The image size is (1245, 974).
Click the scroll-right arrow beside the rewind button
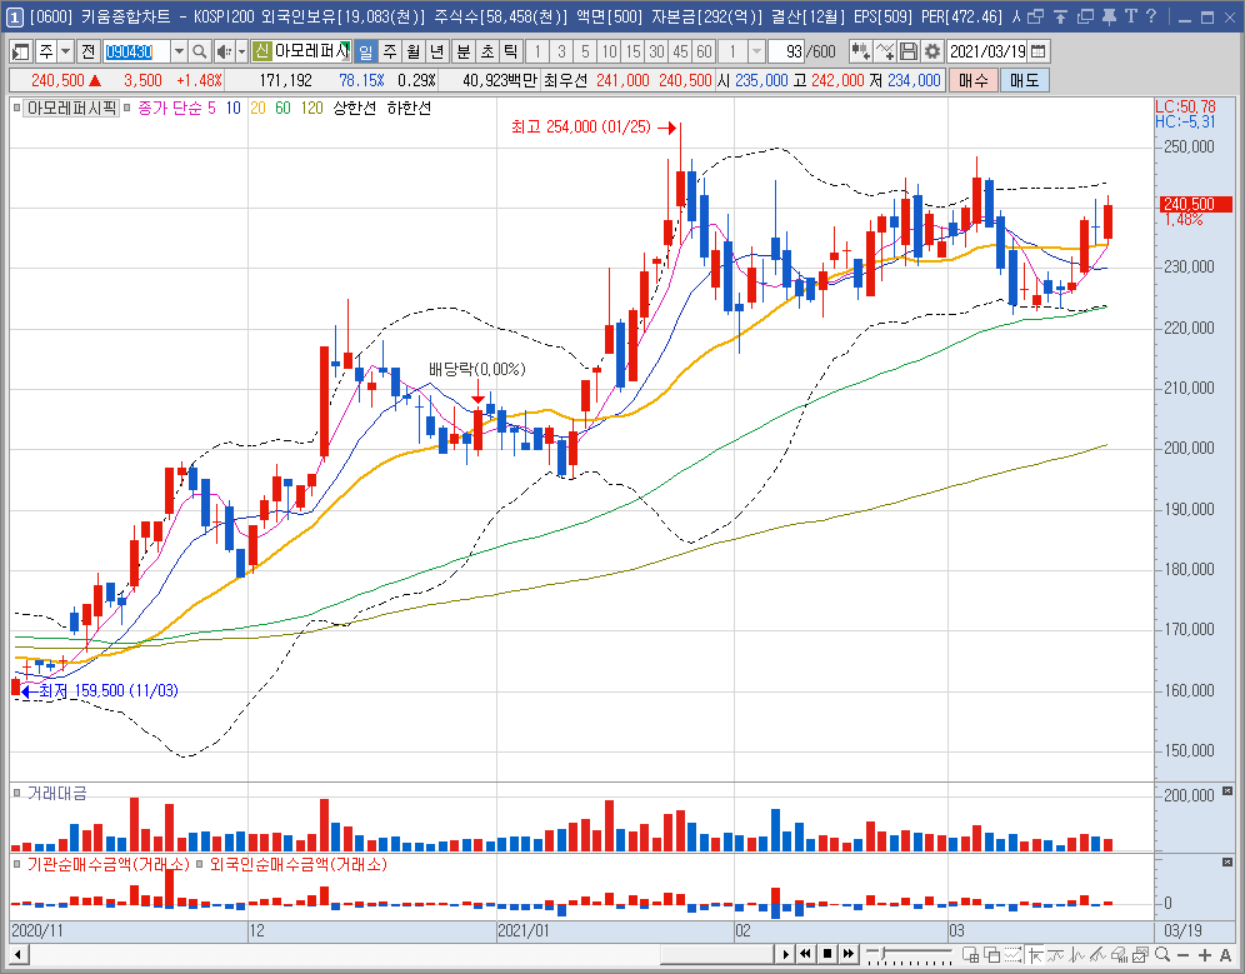(x=786, y=954)
